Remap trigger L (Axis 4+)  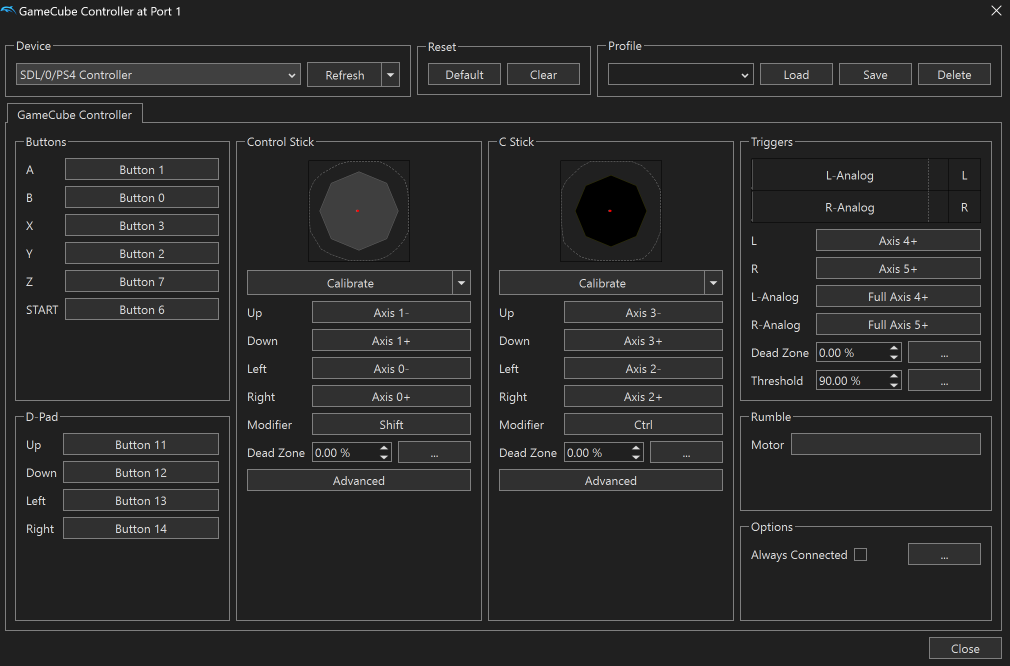coord(898,240)
